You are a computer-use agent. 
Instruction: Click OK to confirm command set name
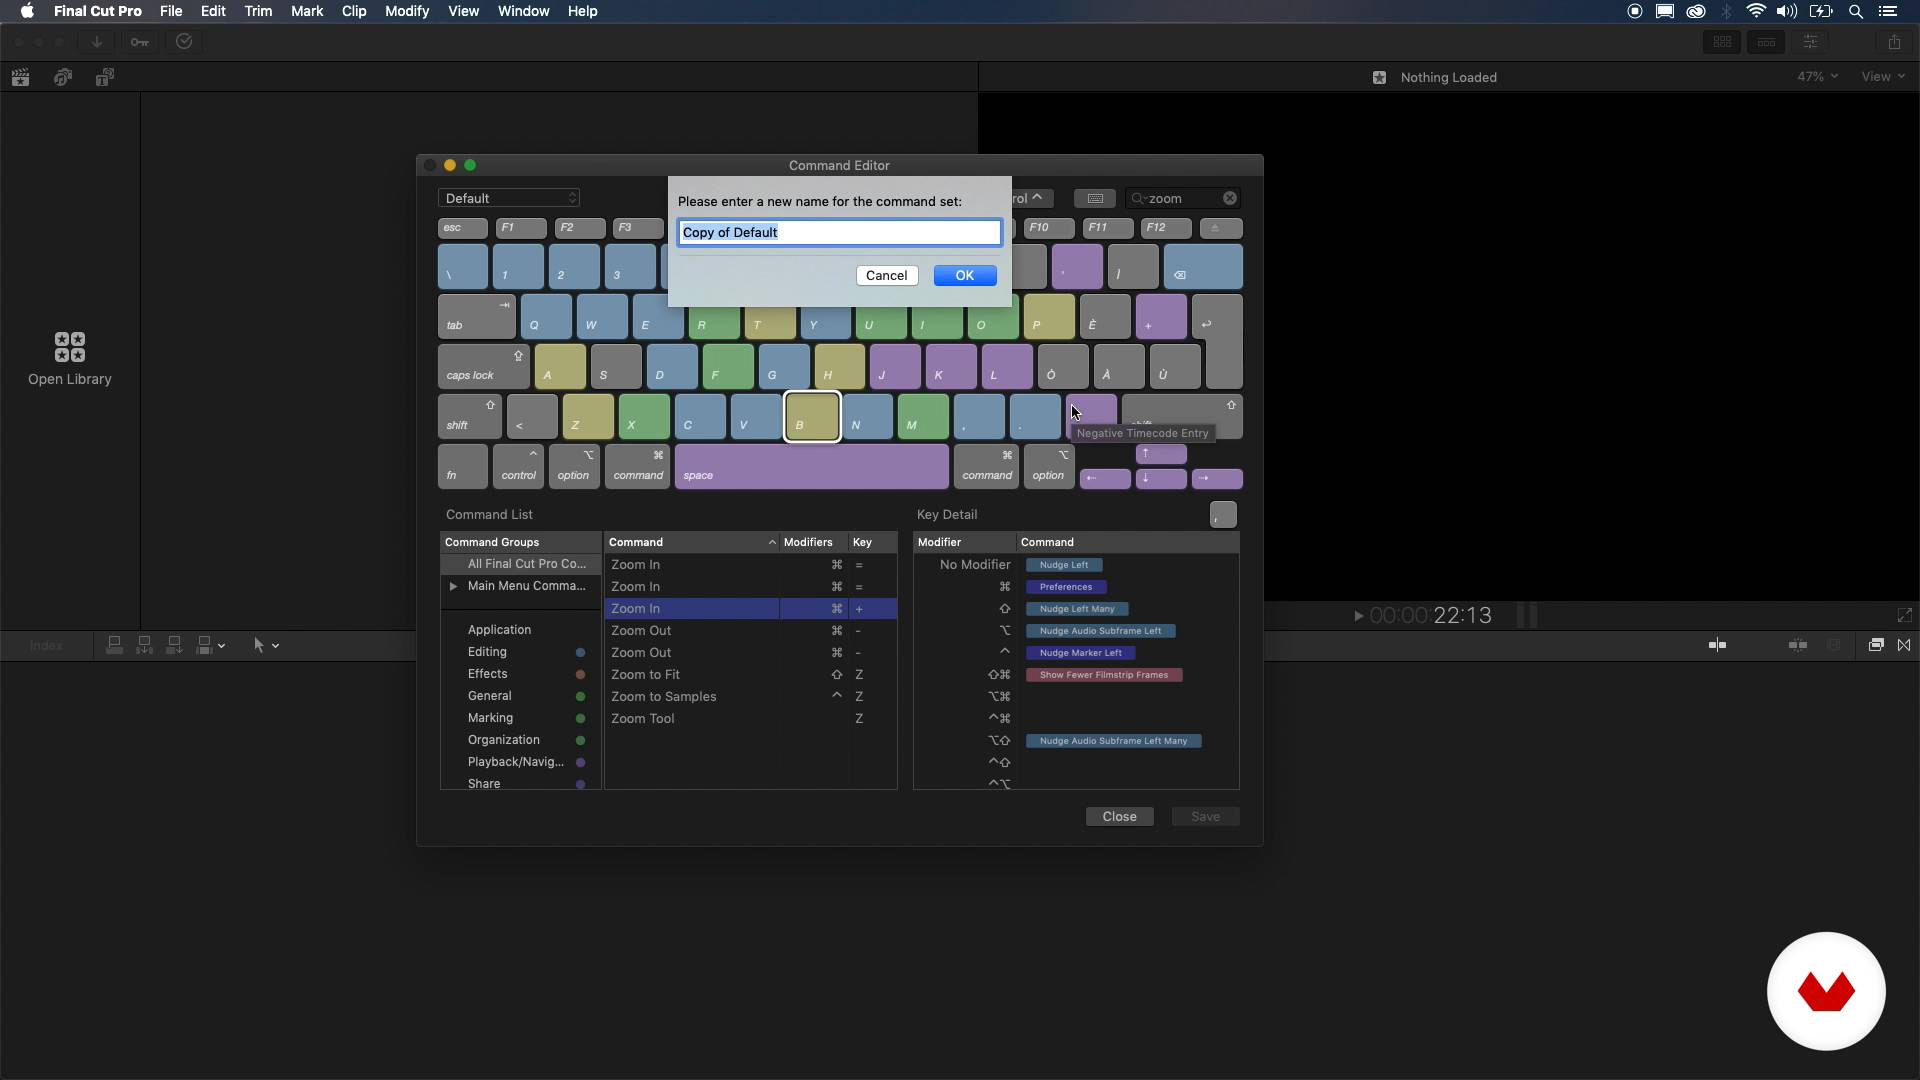(x=965, y=275)
